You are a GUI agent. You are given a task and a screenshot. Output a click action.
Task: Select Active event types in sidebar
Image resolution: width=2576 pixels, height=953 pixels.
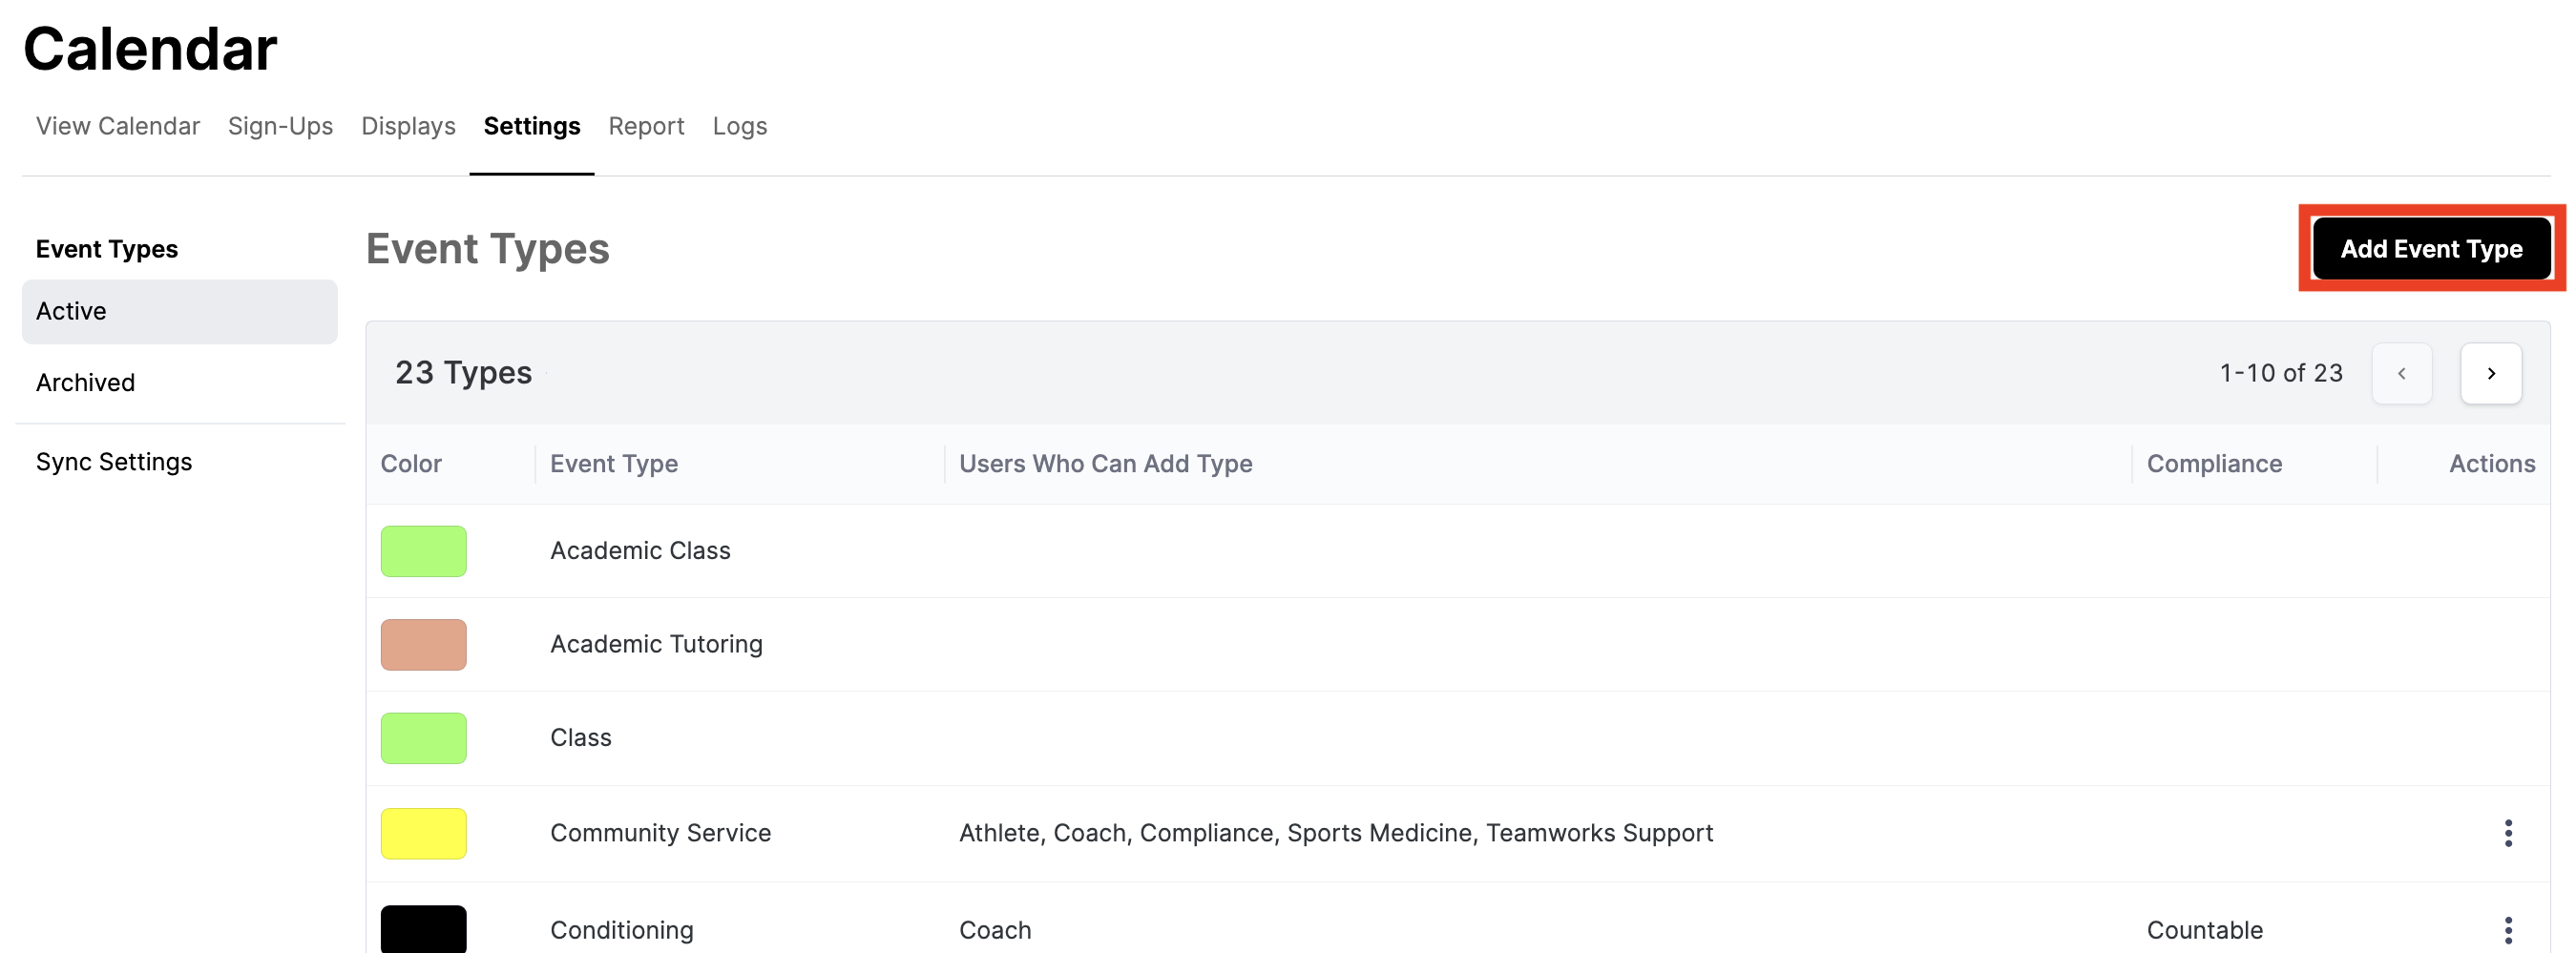pyautogui.click(x=180, y=312)
